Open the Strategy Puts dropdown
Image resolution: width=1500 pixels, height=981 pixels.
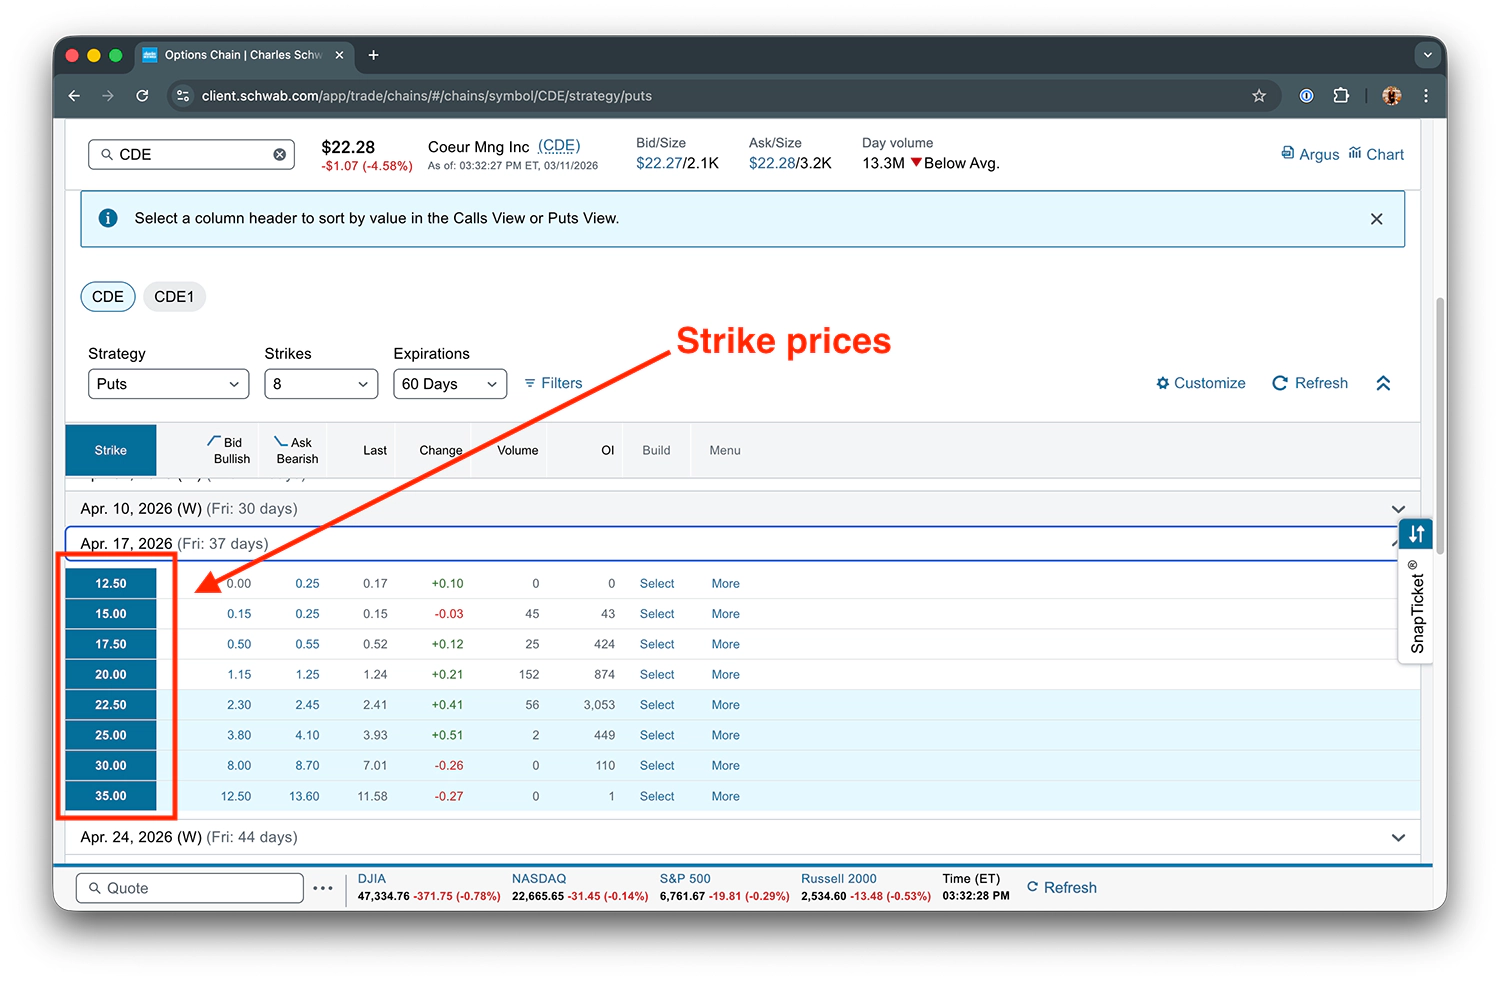[x=168, y=384]
